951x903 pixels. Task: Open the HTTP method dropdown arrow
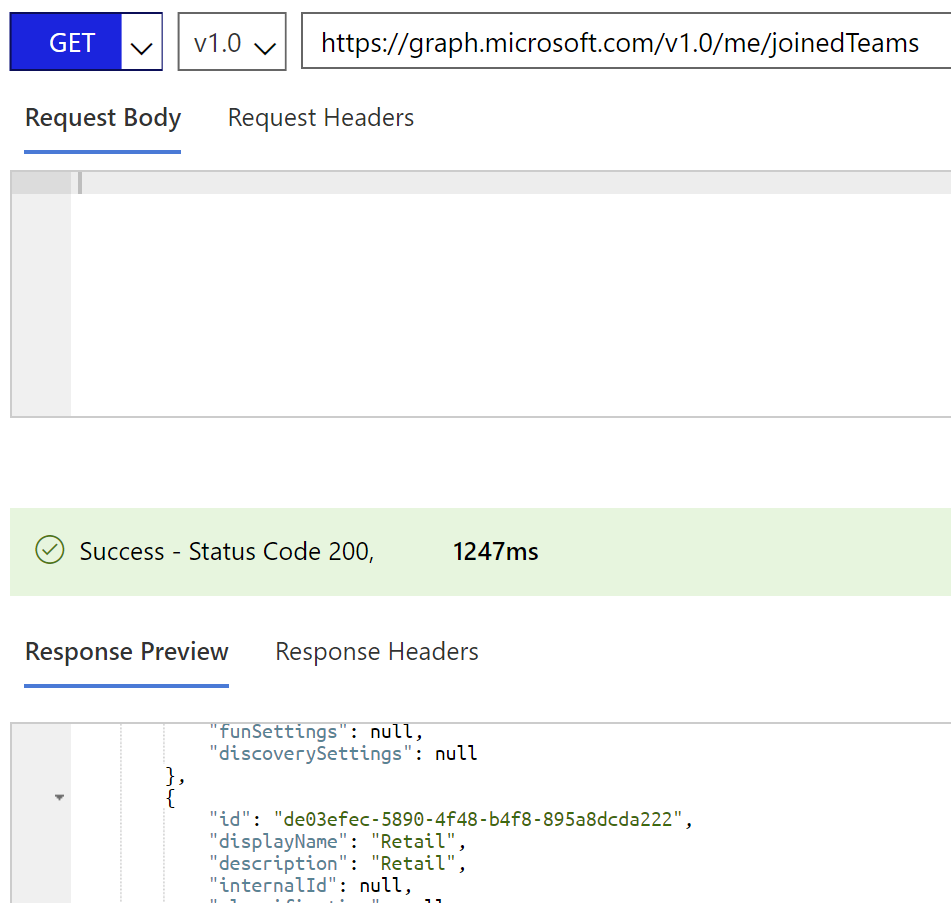pyautogui.click(x=141, y=42)
